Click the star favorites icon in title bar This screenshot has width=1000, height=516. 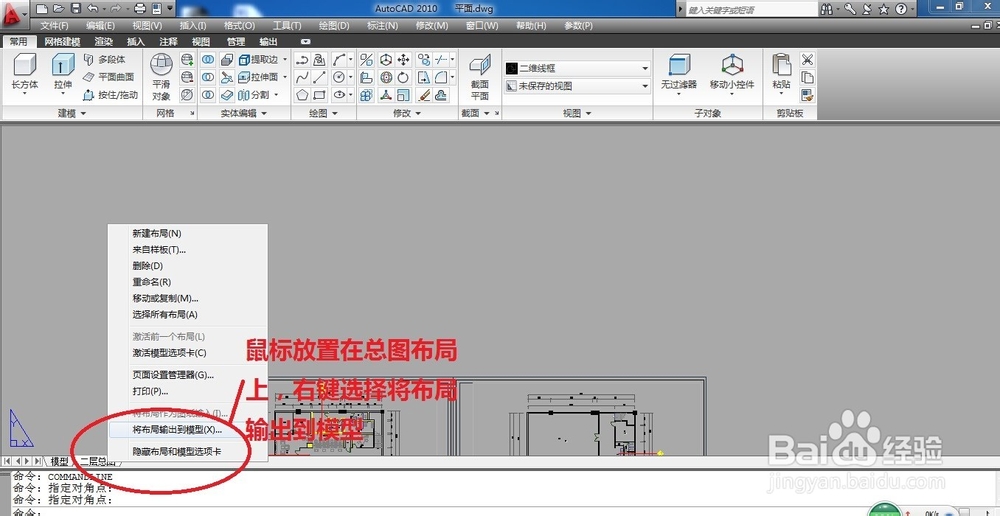884,9
